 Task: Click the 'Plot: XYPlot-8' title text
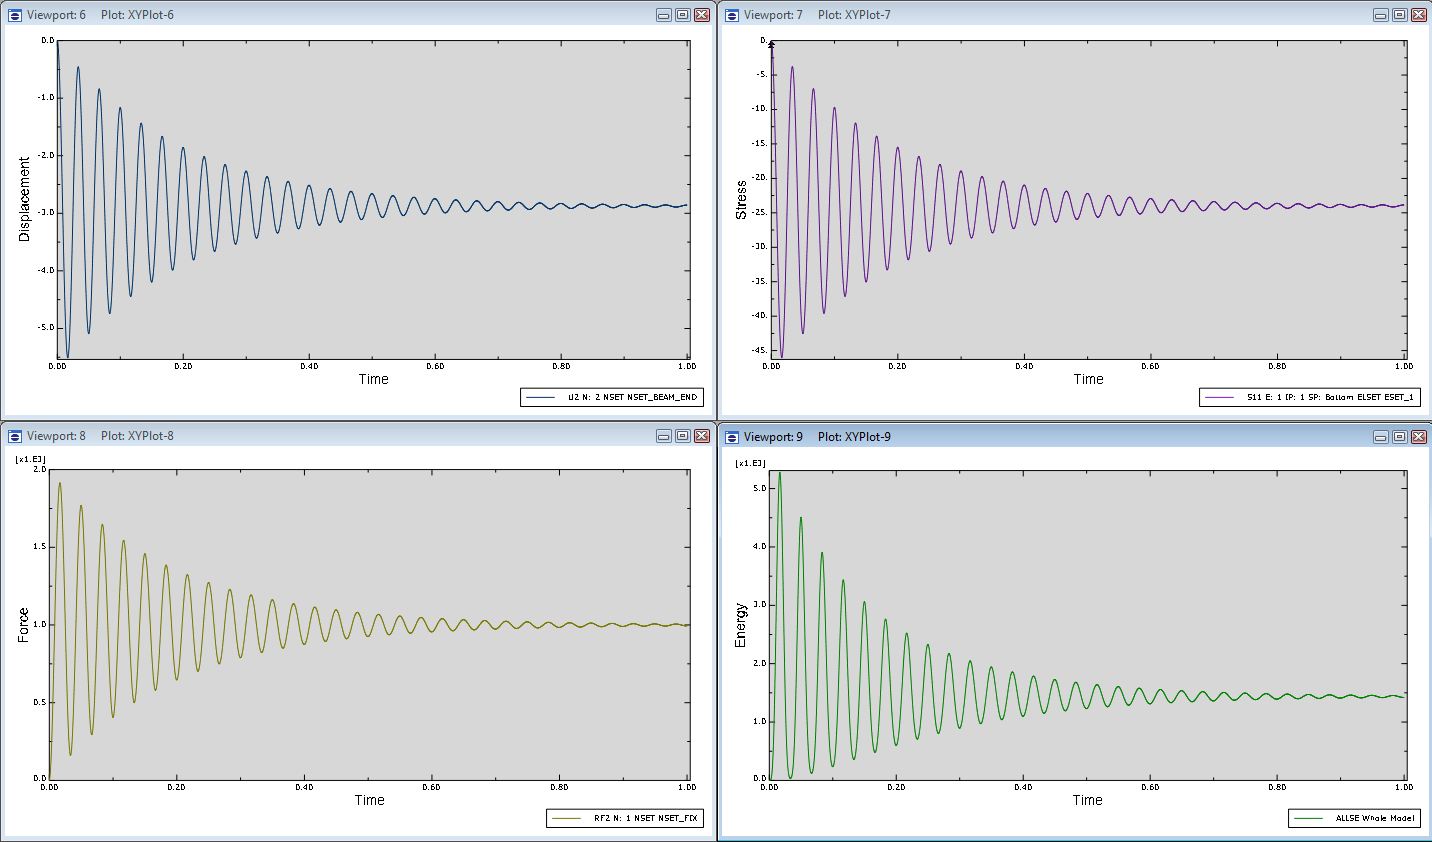click(137, 436)
